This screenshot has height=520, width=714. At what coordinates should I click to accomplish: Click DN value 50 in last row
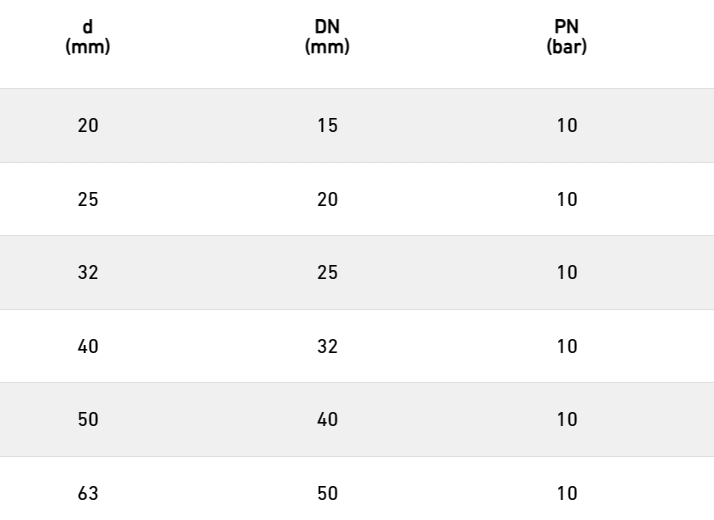click(327, 494)
